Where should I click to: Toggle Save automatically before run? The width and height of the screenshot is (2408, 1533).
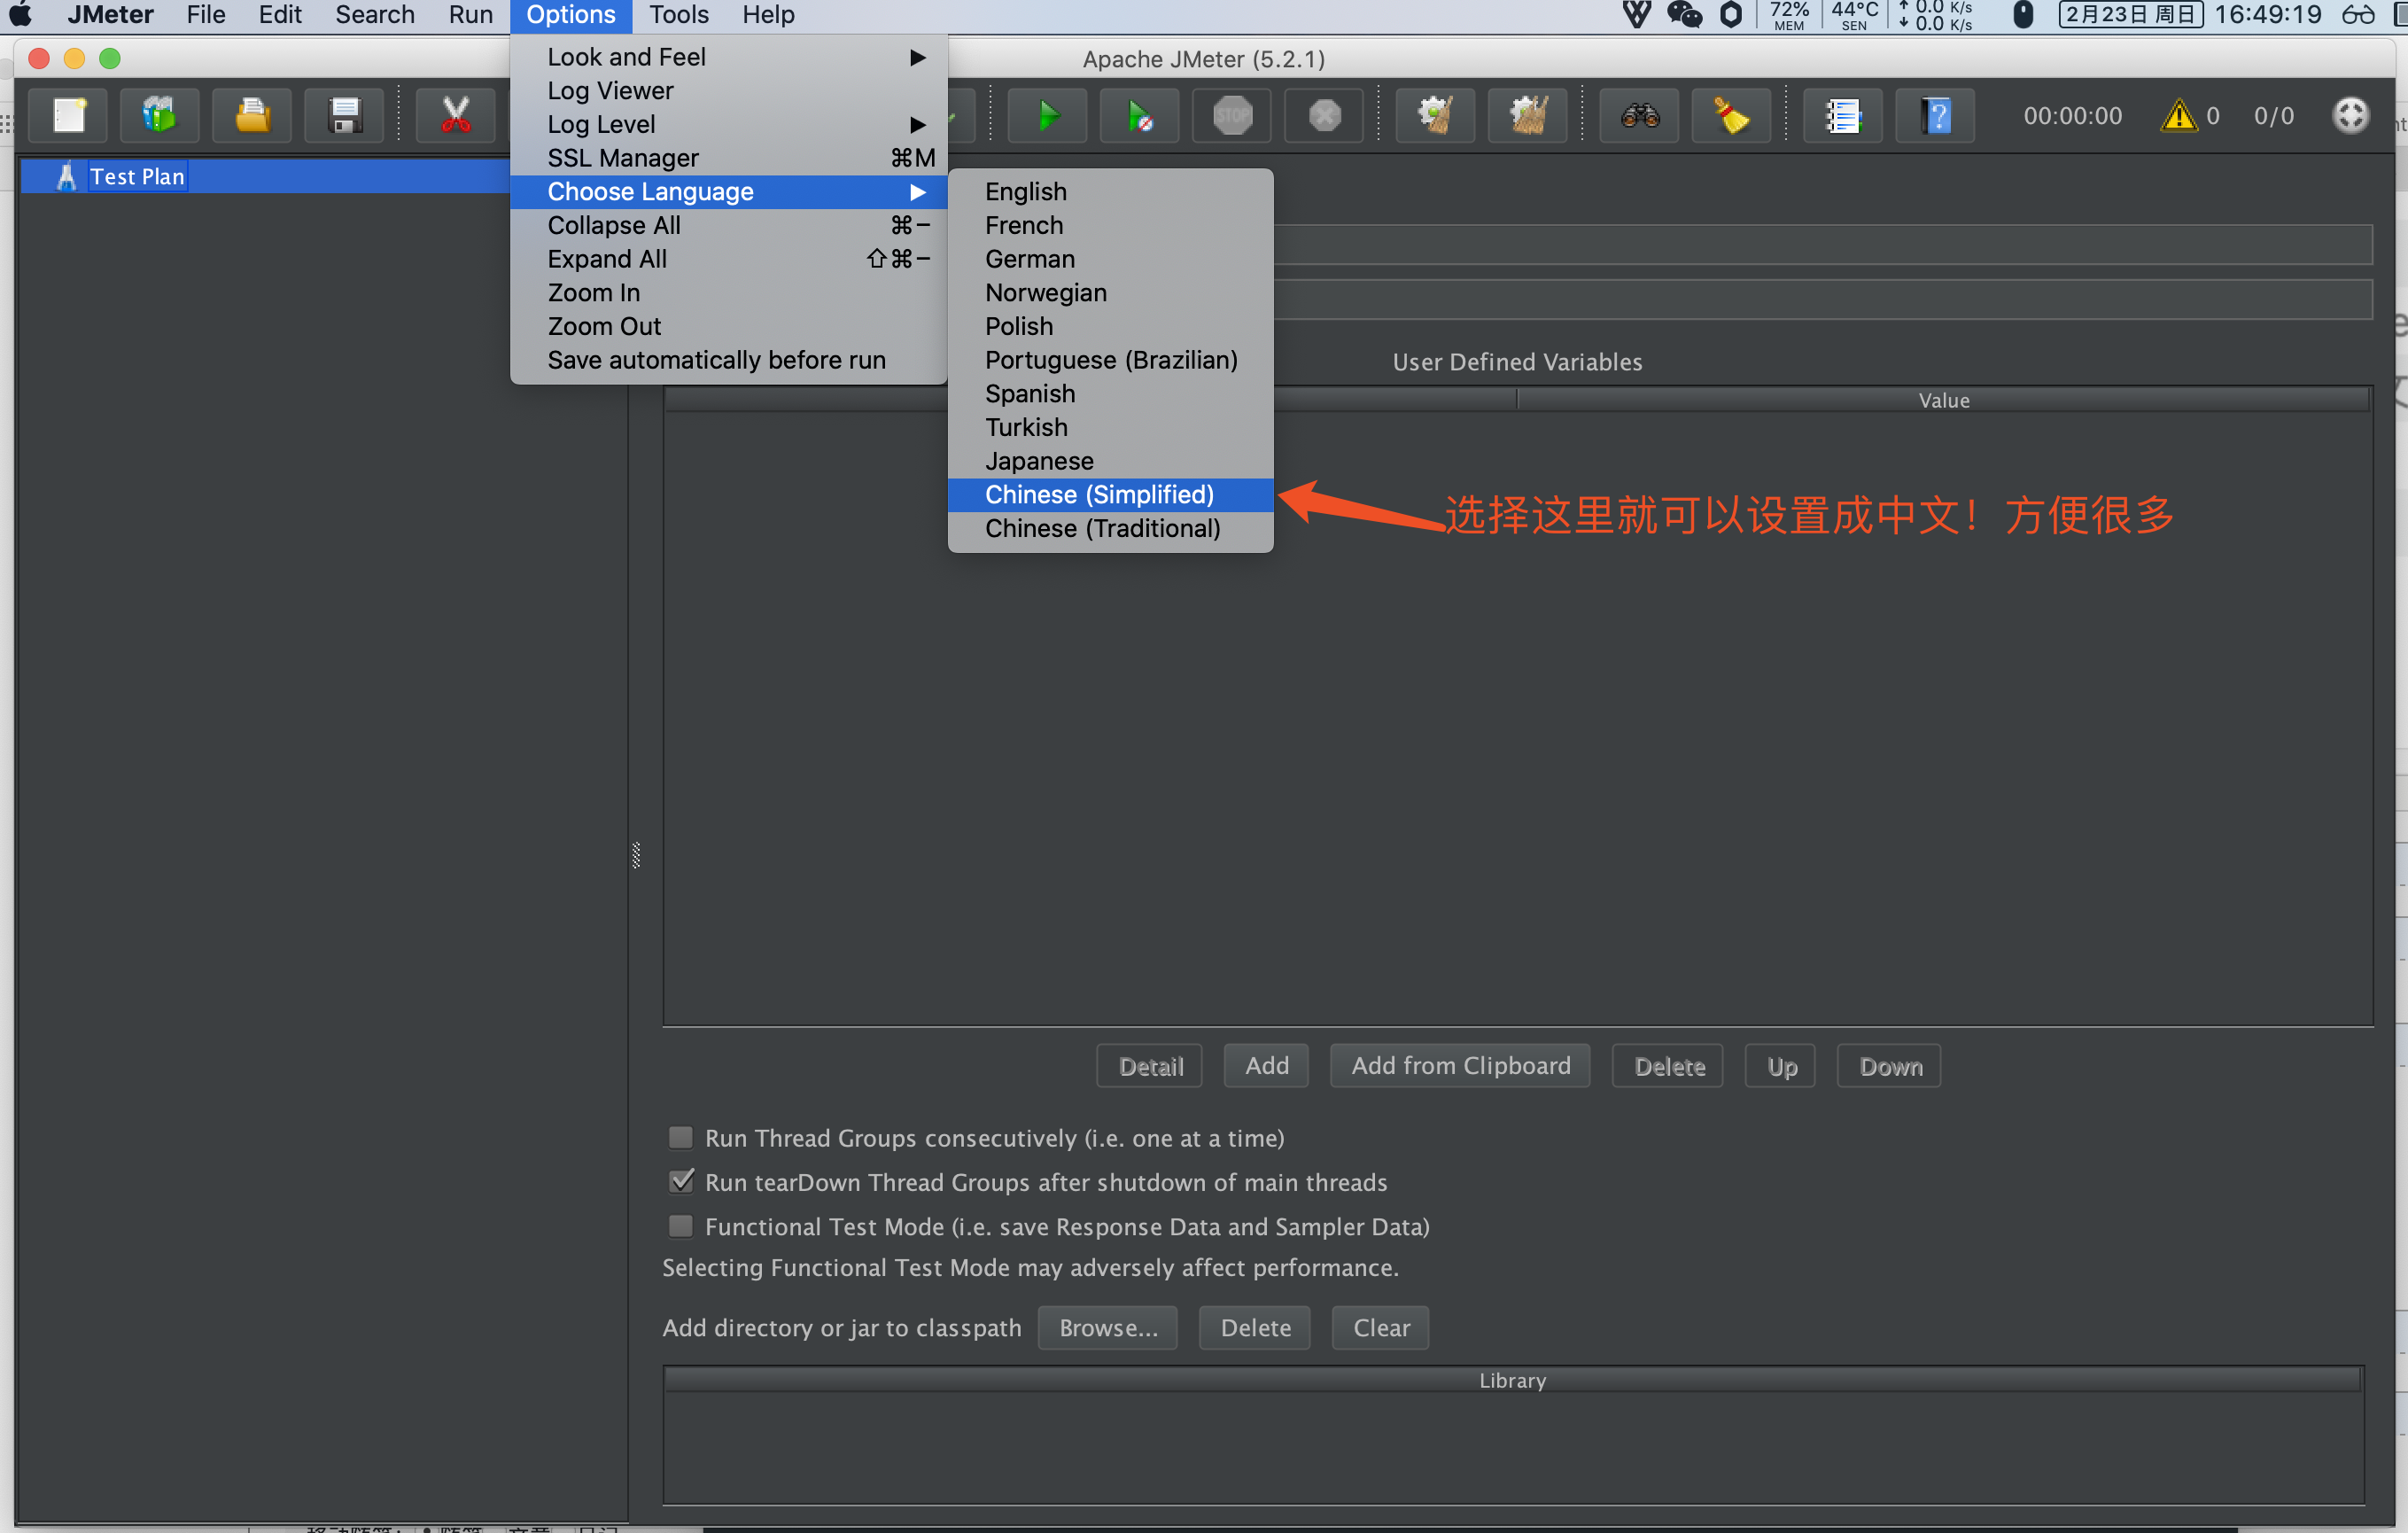tap(729, 360)
